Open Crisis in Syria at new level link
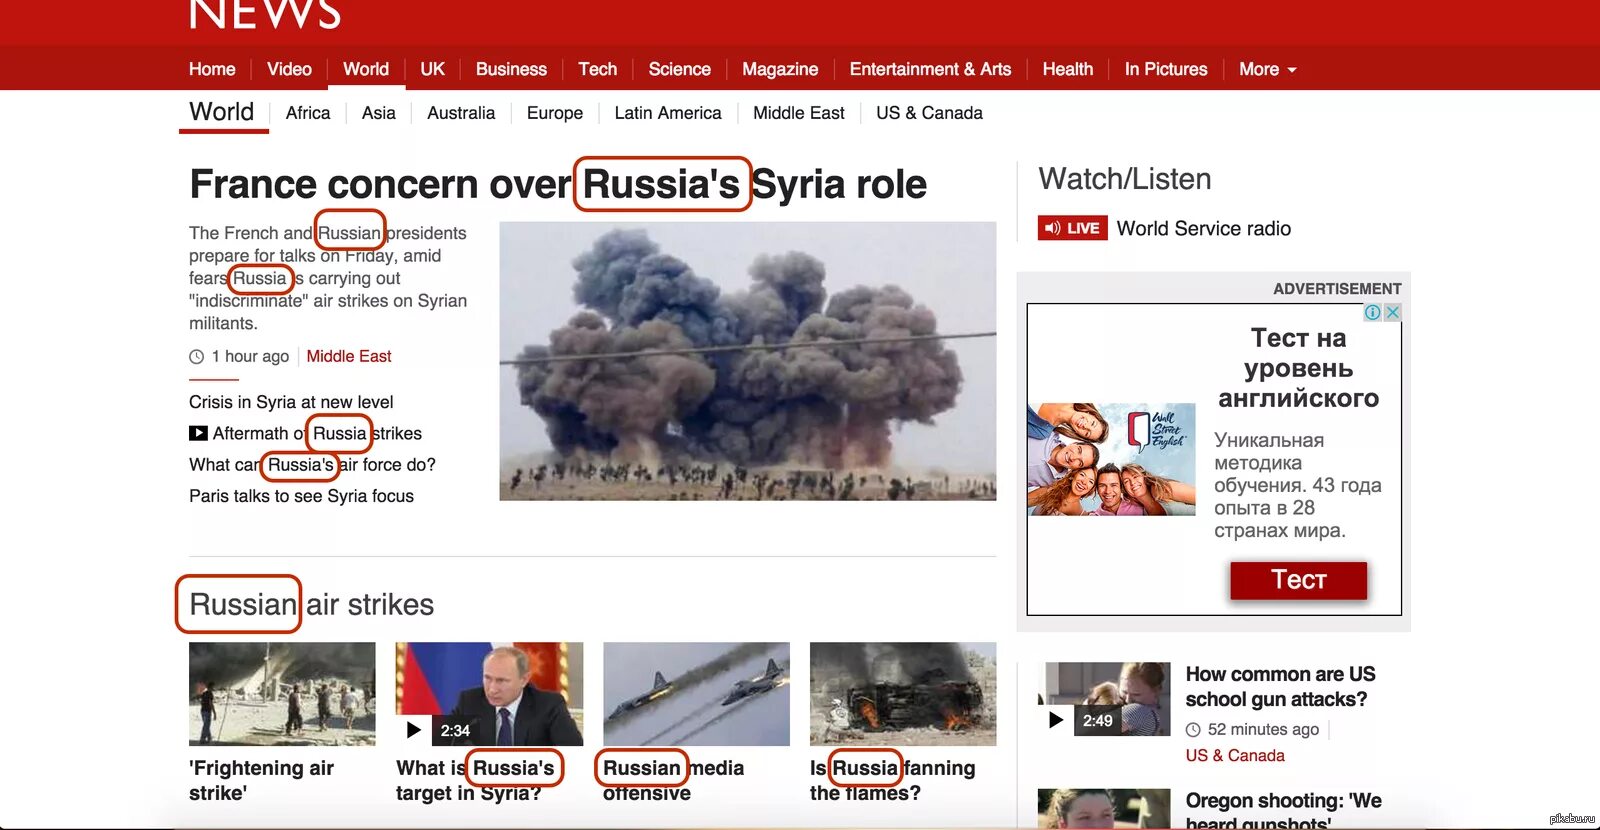 [x=291, y=402]
